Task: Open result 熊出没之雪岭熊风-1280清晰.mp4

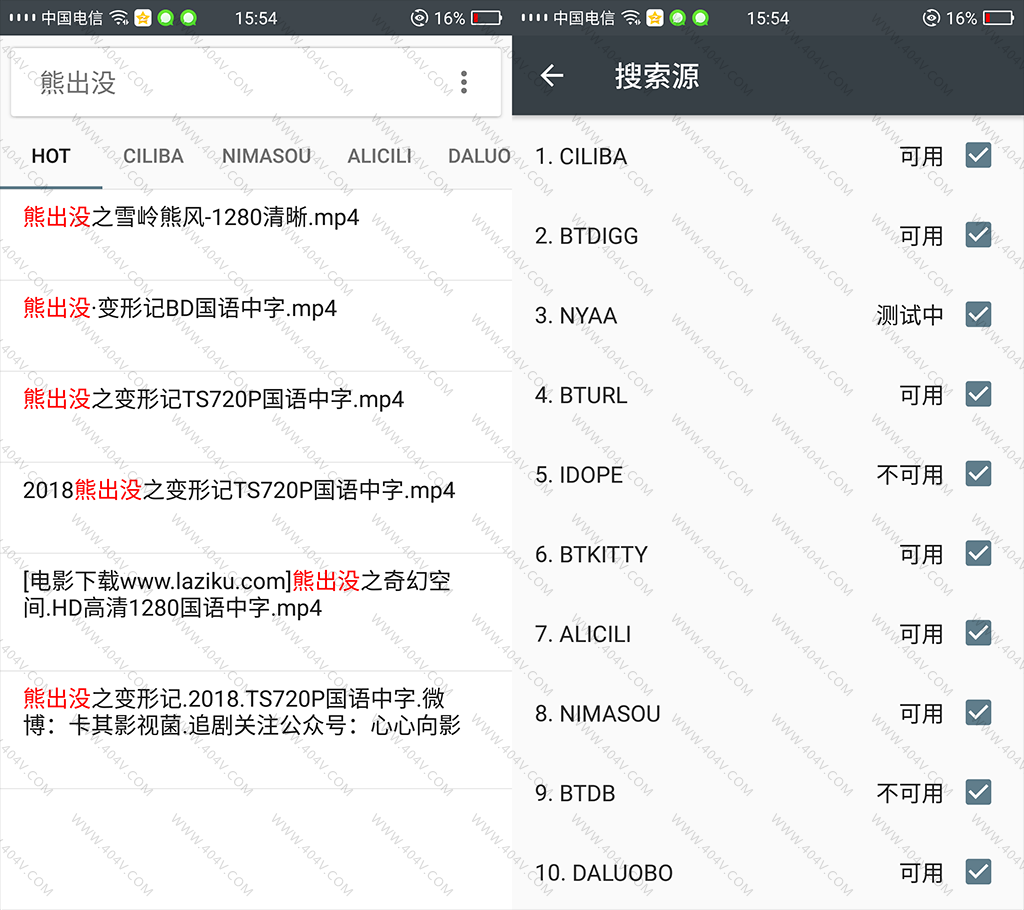Action: [x=191, y=218]
